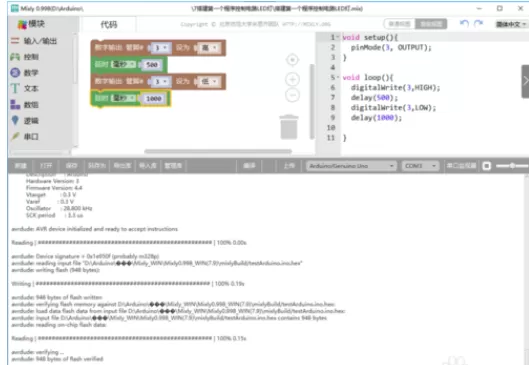Click the toolbar slider handle
Image resolution: width=529 pixels, height=365 pixels.
pyautogui.click(x=512, y=166)
